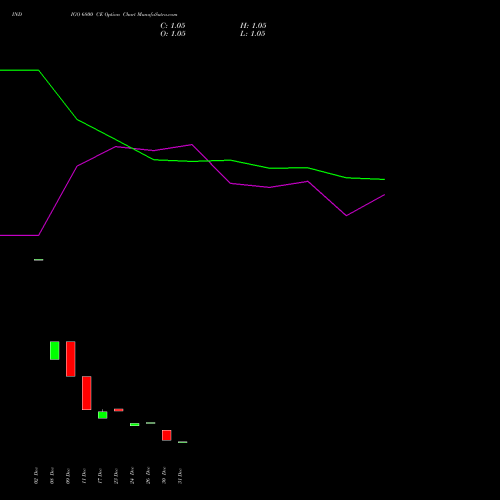Click the 'L: 1.05' low value
The image size is (500, 500).
click(x=253, y=34)
